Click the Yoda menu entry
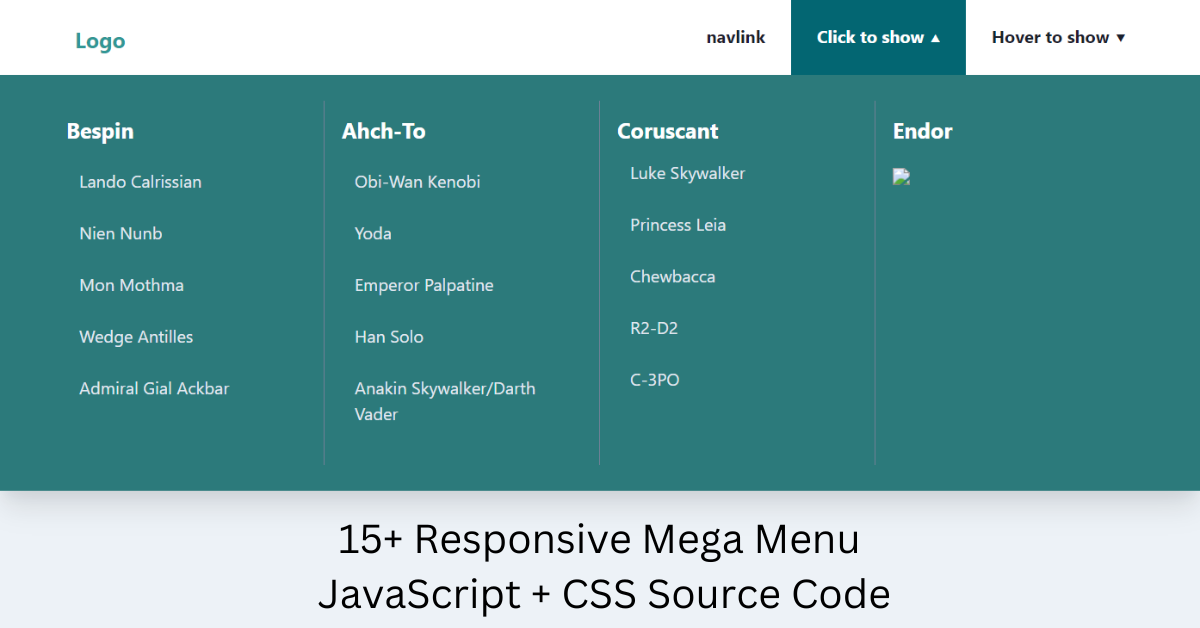Viewport: 1200px width, 628px height. click(x=373, y=233)
